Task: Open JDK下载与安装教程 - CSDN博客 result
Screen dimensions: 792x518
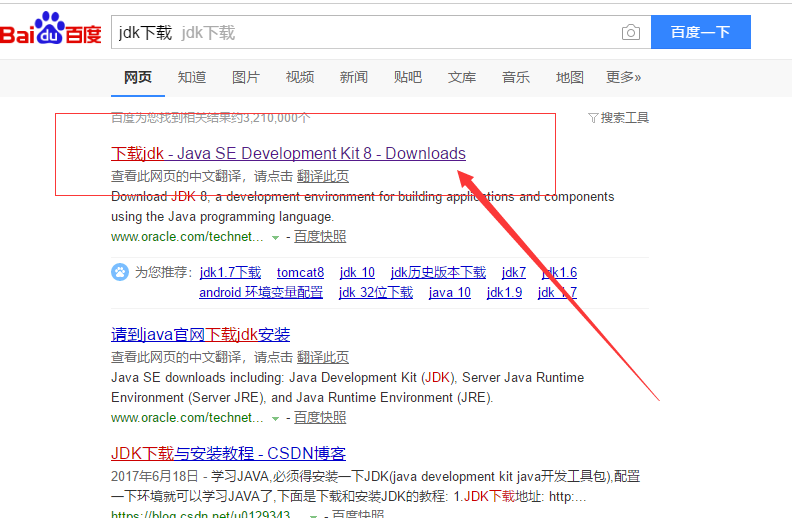Action: click(x=228, y=453)
